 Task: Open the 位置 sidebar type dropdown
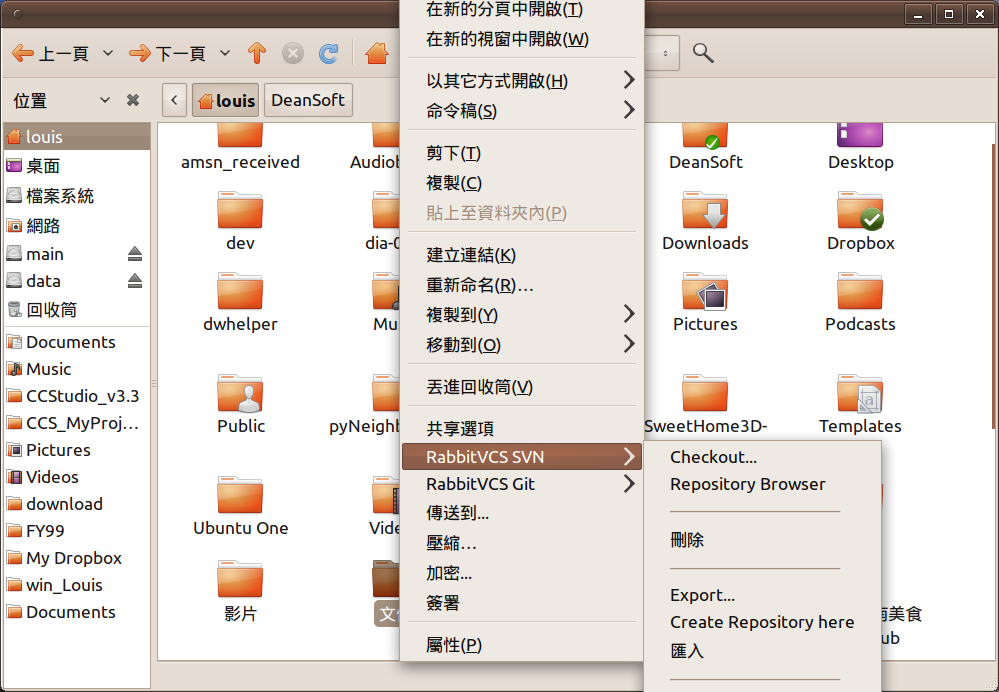[x=104, y=100]
